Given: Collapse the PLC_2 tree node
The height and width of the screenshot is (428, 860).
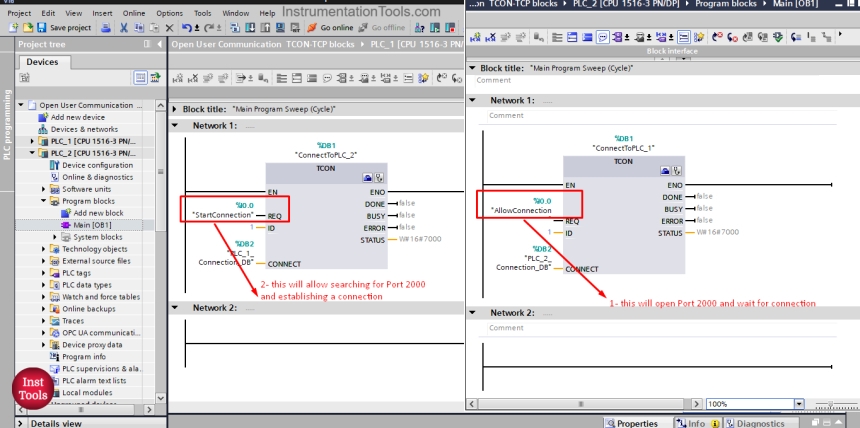Looking at the screenshot, I should click(x=32, y=154).
